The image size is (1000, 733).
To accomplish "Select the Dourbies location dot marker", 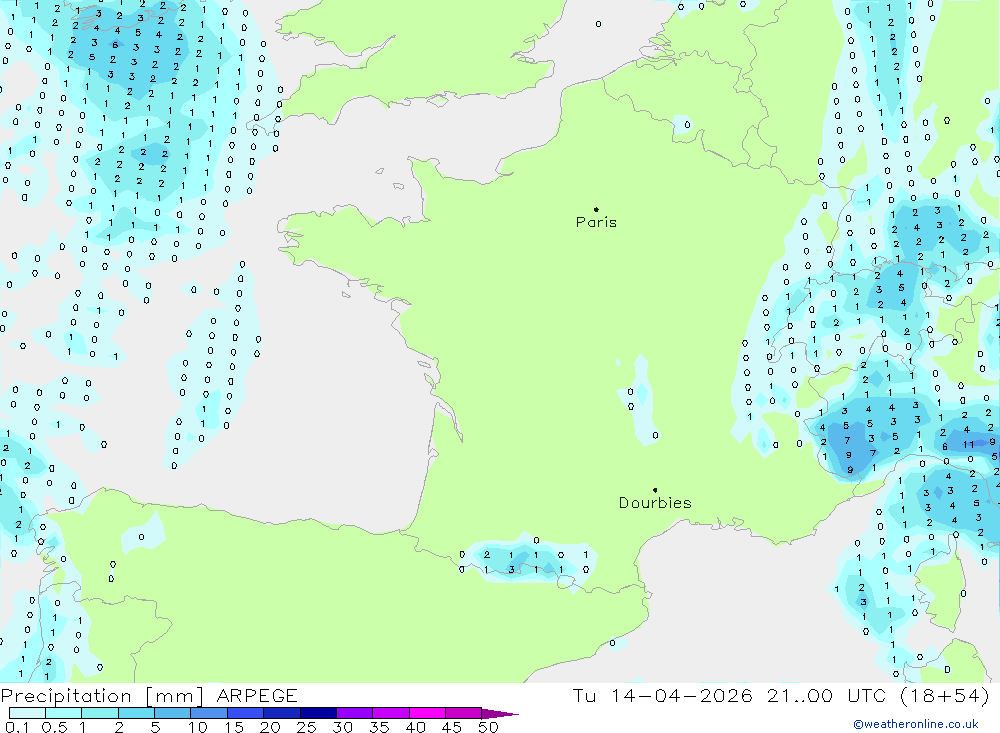I will [655, 490].
